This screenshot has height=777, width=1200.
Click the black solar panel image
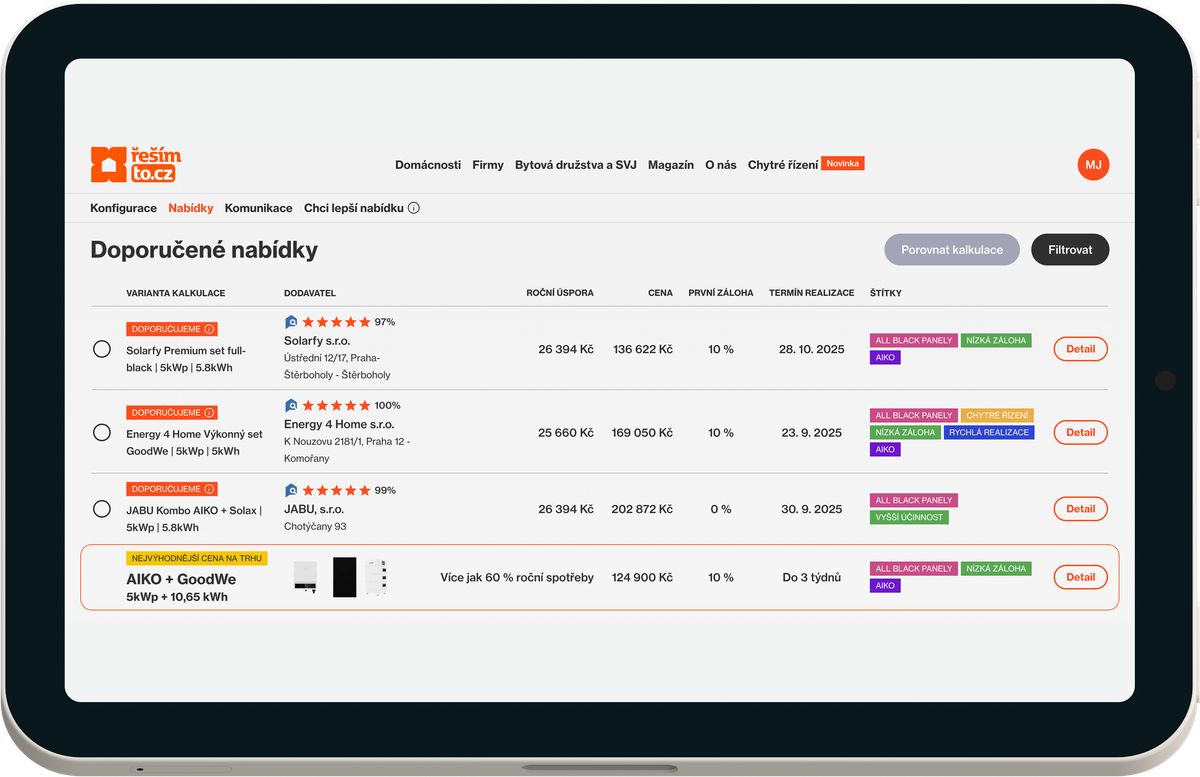pyautogui.click(x=344, y=577)
